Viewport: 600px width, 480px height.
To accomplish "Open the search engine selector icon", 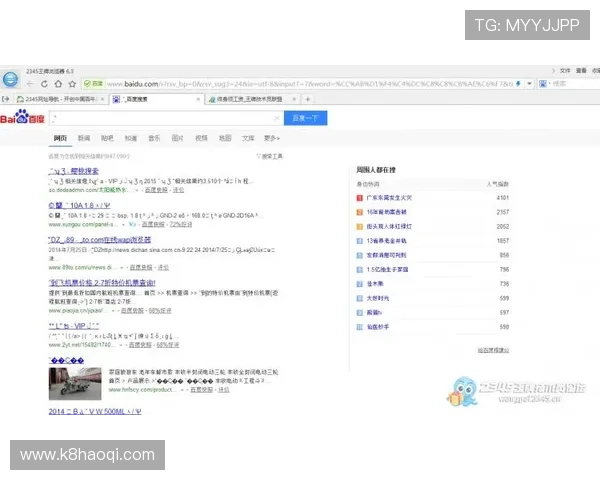I will click(x=543, y=83).
